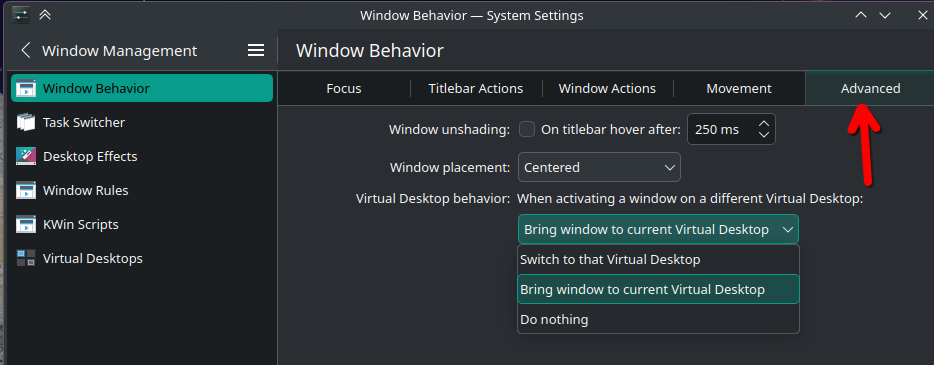Go back using the left arrow icon

(x=25, y=51)
